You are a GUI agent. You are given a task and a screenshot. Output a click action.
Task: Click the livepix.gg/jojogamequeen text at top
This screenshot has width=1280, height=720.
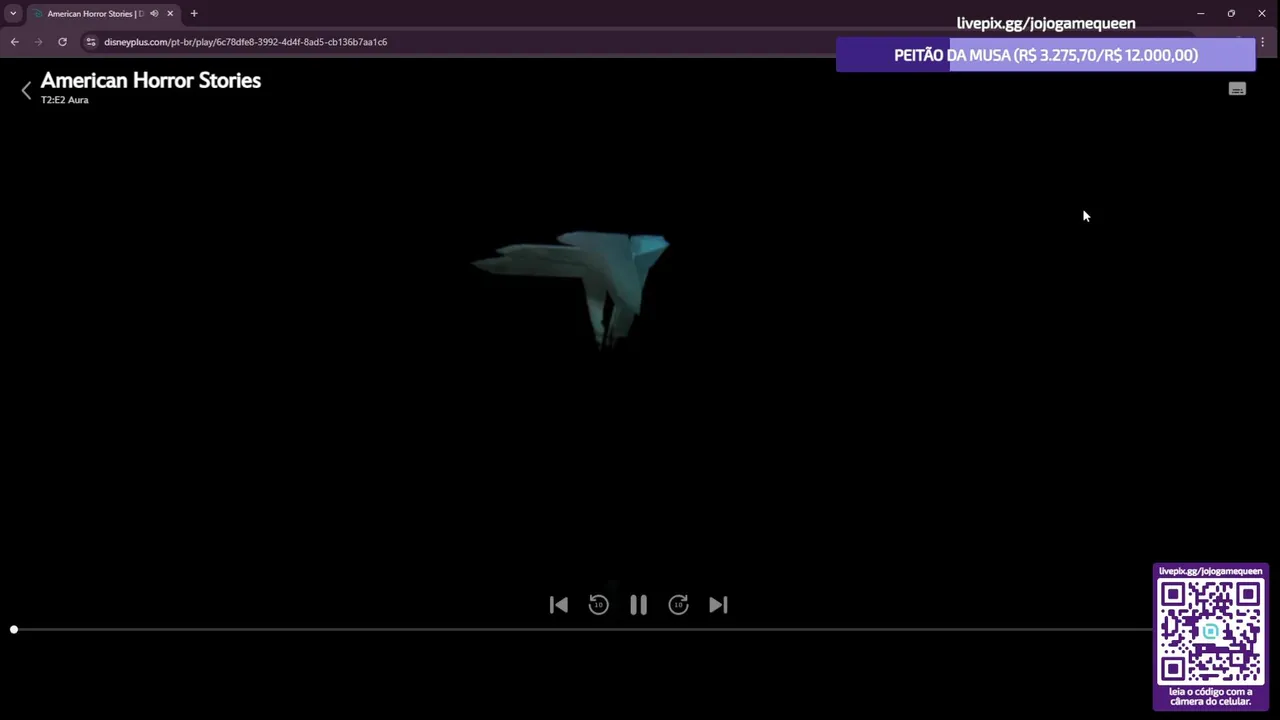point(1046,23)
